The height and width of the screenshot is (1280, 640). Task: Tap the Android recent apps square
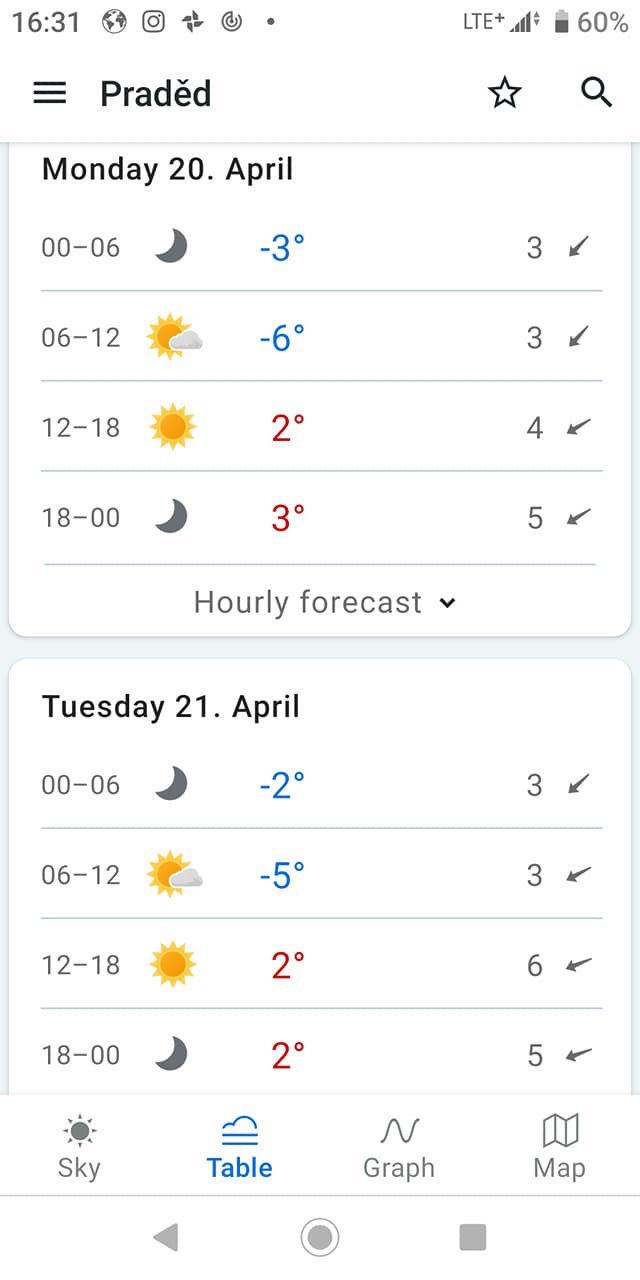[473, 1237]
